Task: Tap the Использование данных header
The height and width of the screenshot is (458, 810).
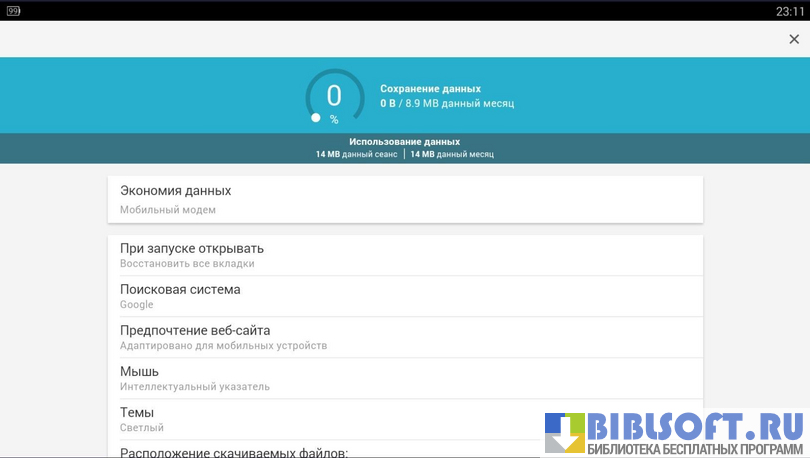Action: click(x=404, y=142)
